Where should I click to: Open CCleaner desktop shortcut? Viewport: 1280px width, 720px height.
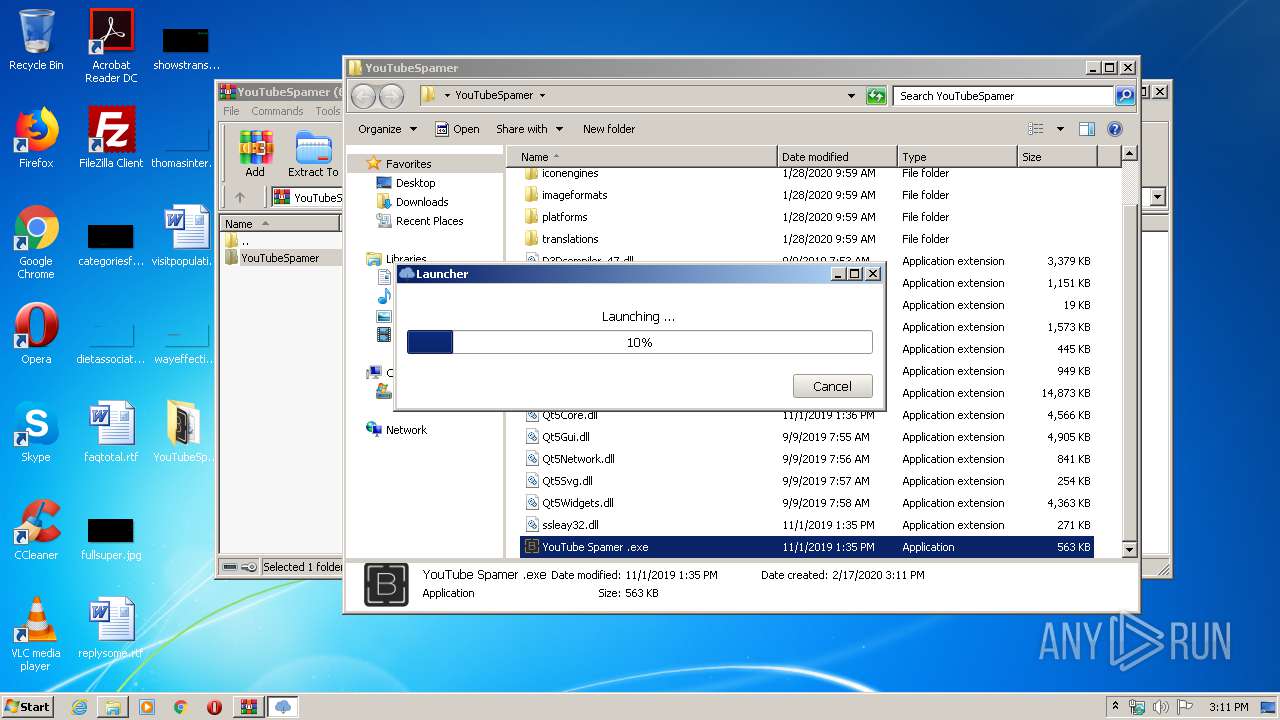pyautogui.click(x=36, y=530)
